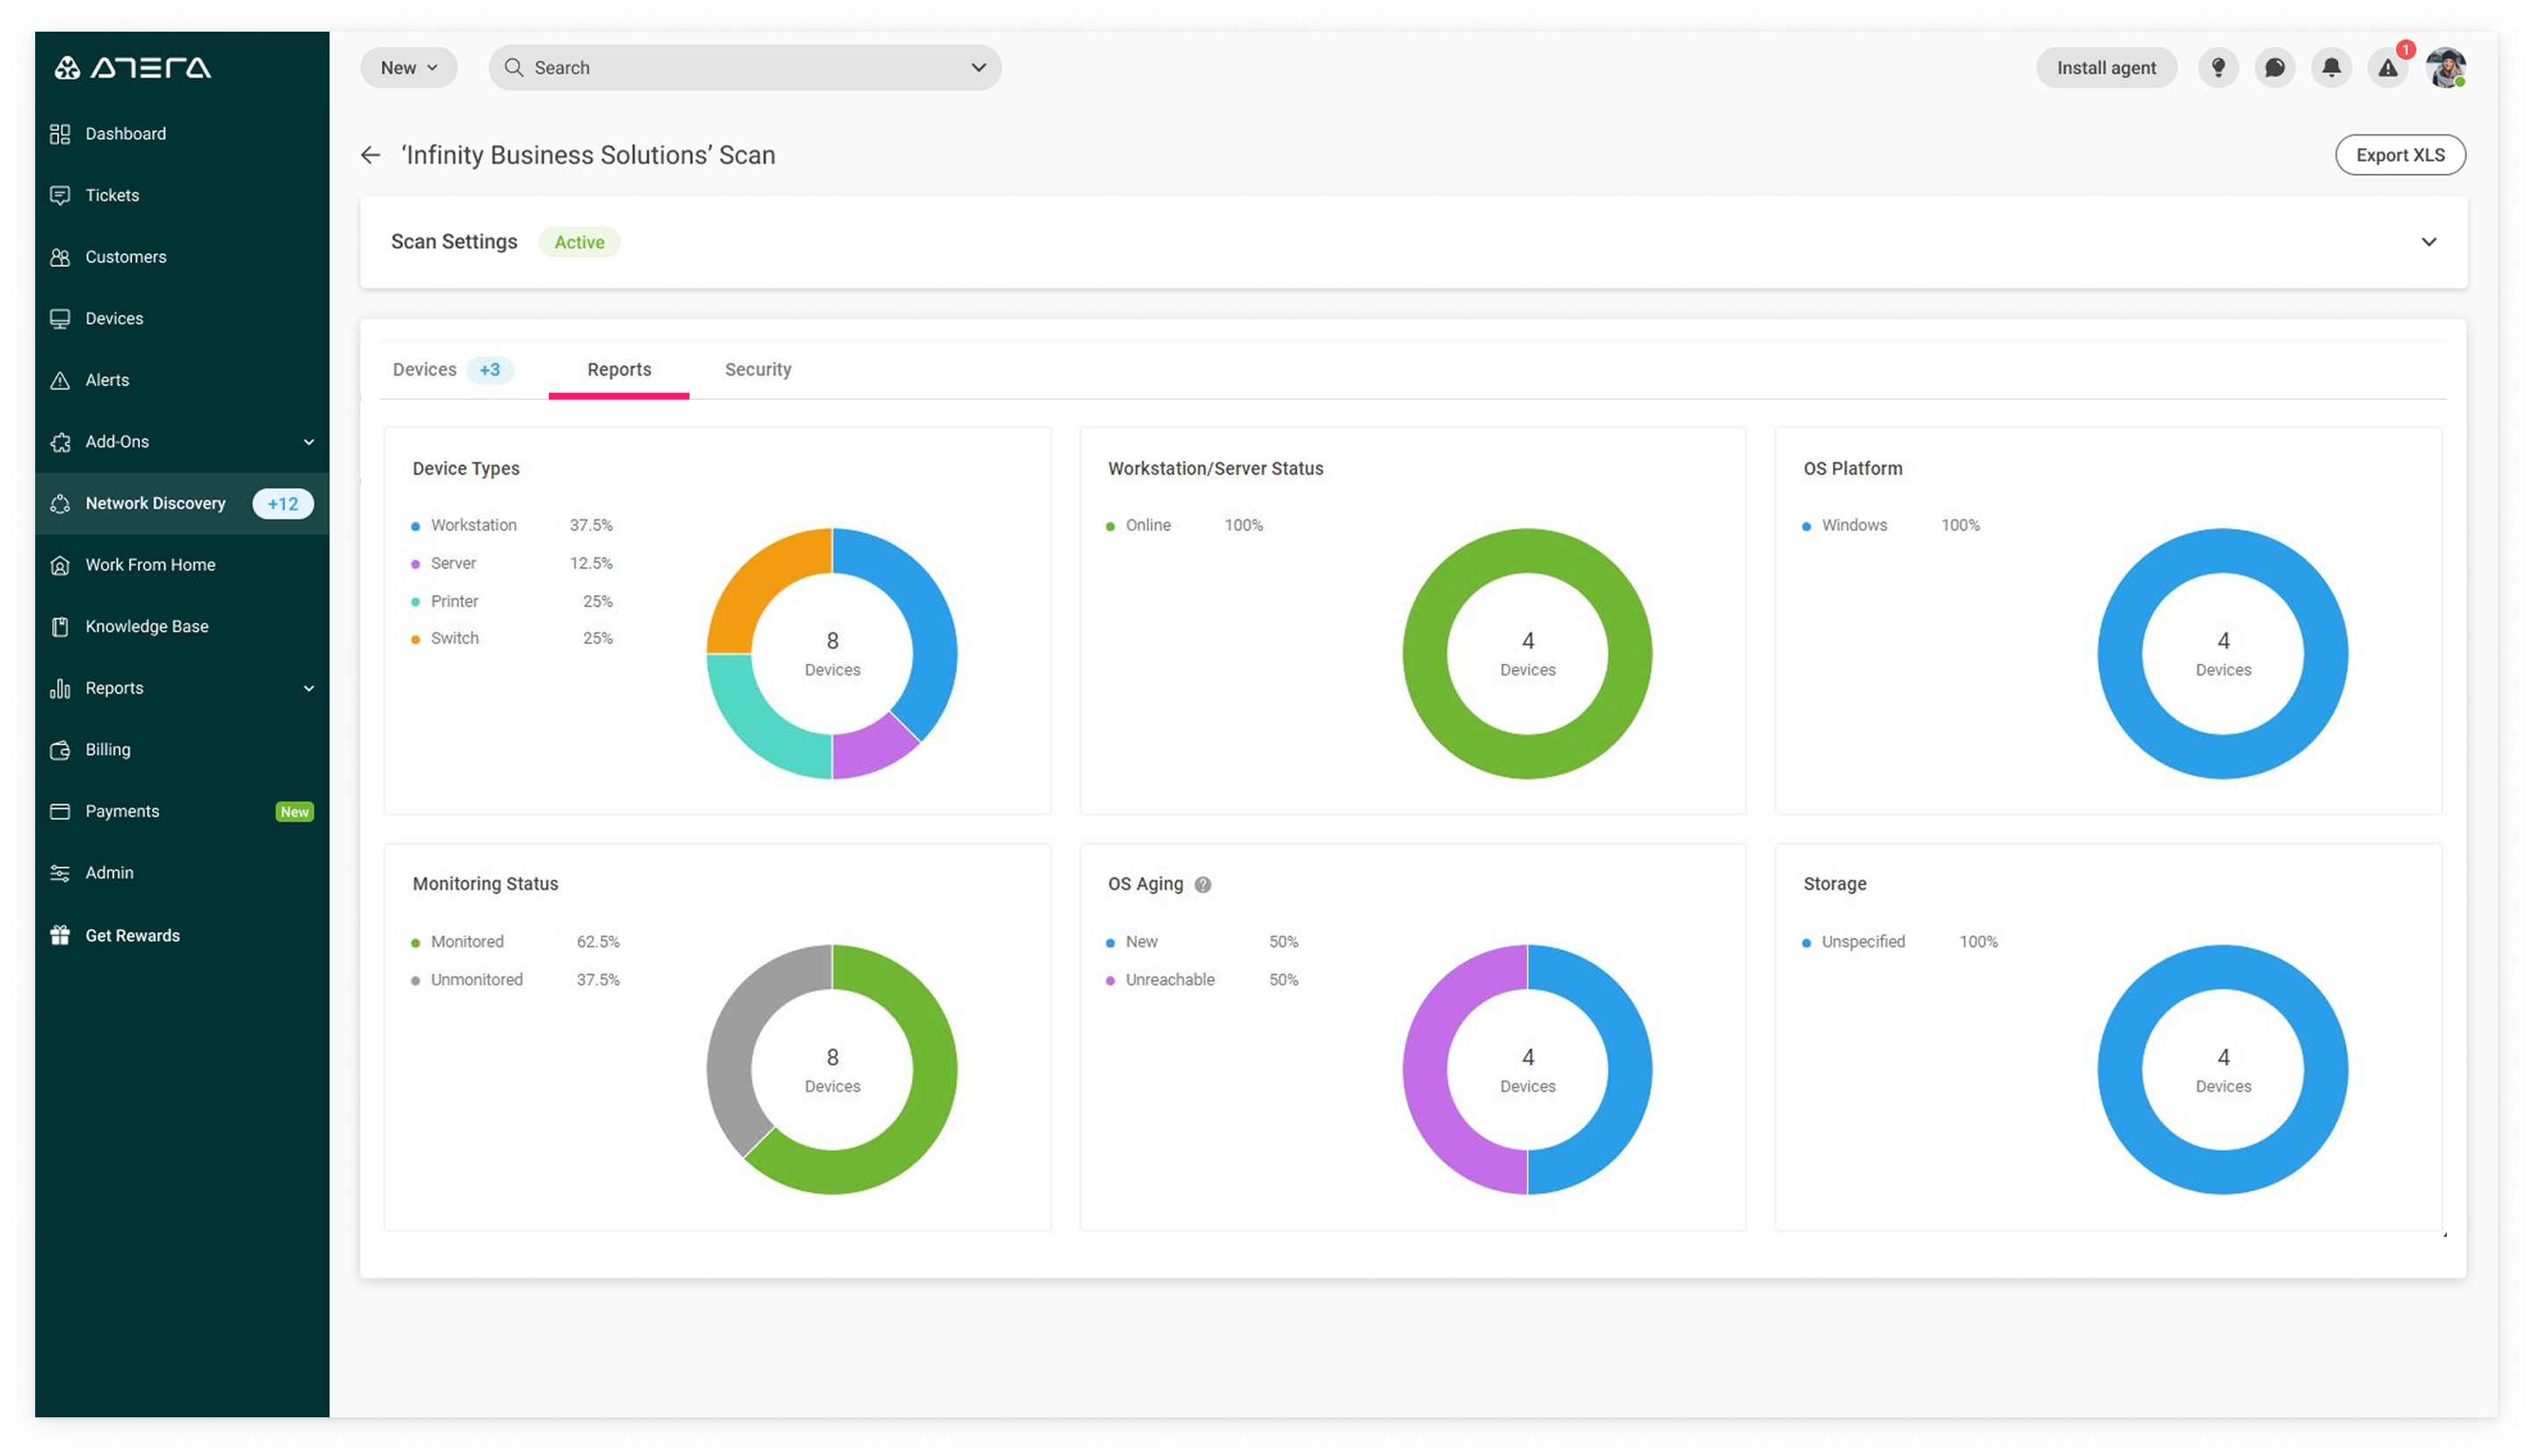The image size is (2533, 1456).
Task: Click the Tickets sidebar icon
Action: pyautogui.click(x=60, y=195)
